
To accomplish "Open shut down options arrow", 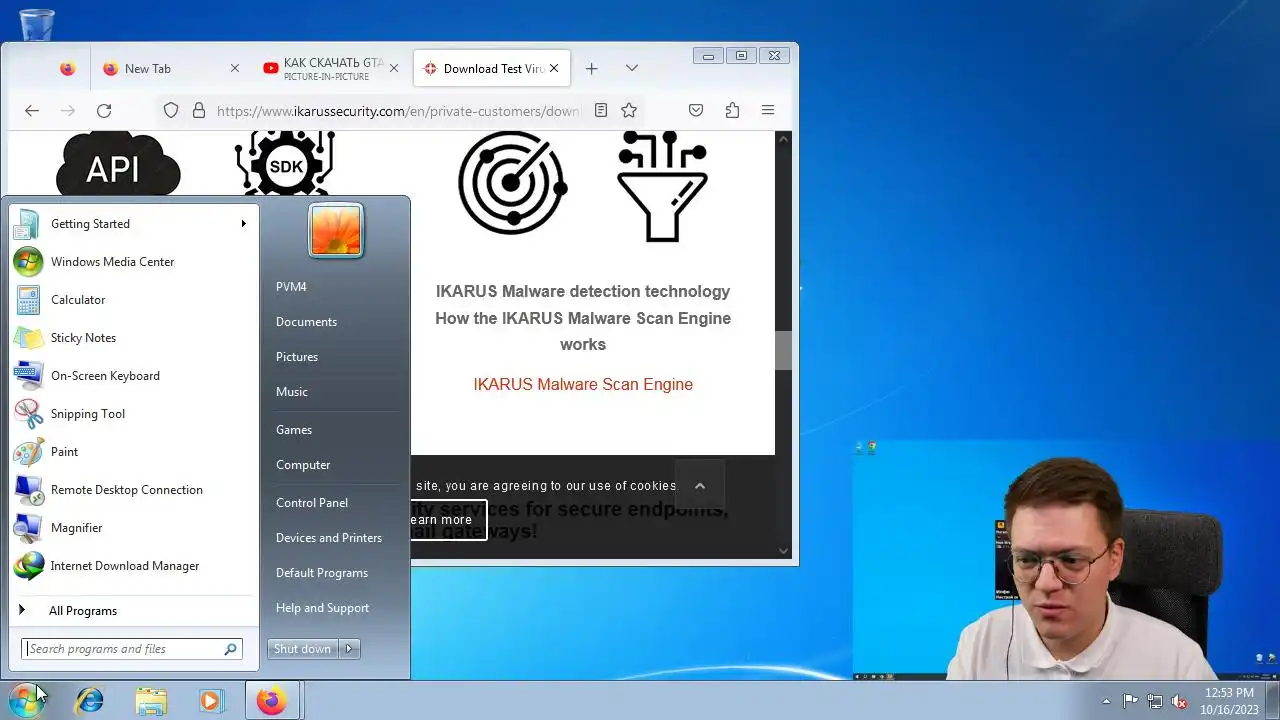I will [x=349, y=649].
